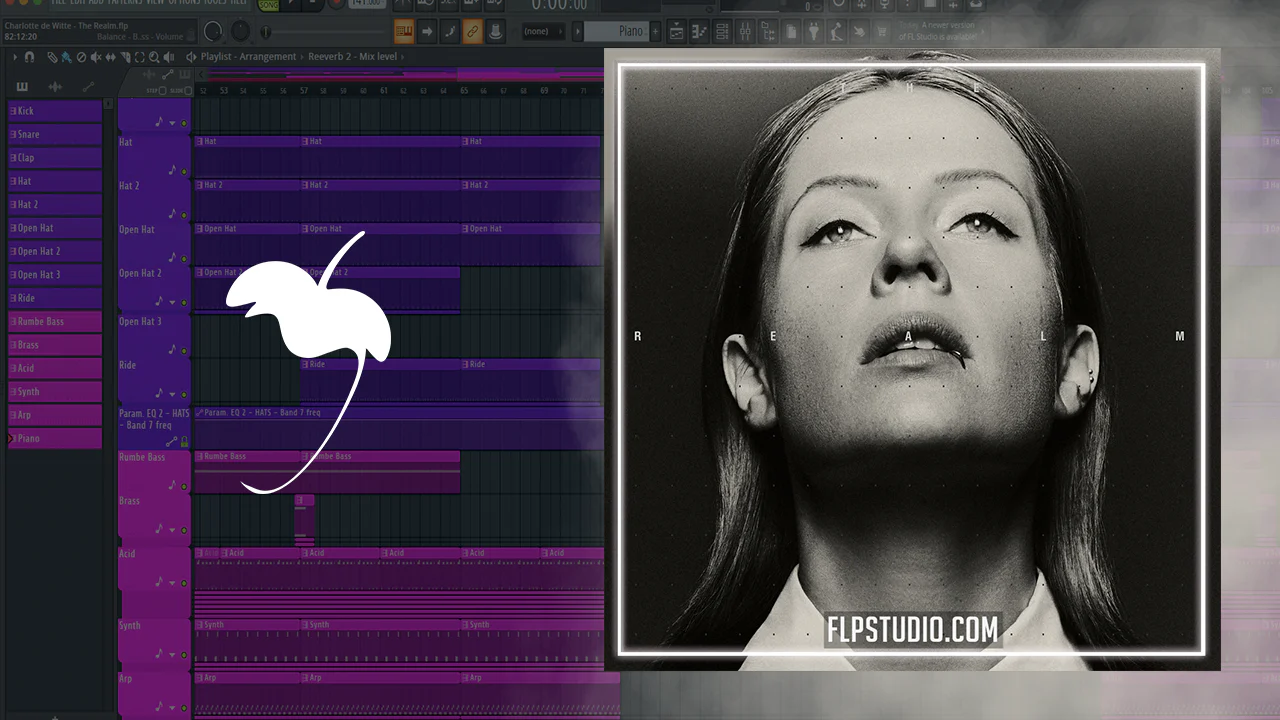
Task: Pick the zoom tool in playlist toolbar
Action: pos(153,57)
